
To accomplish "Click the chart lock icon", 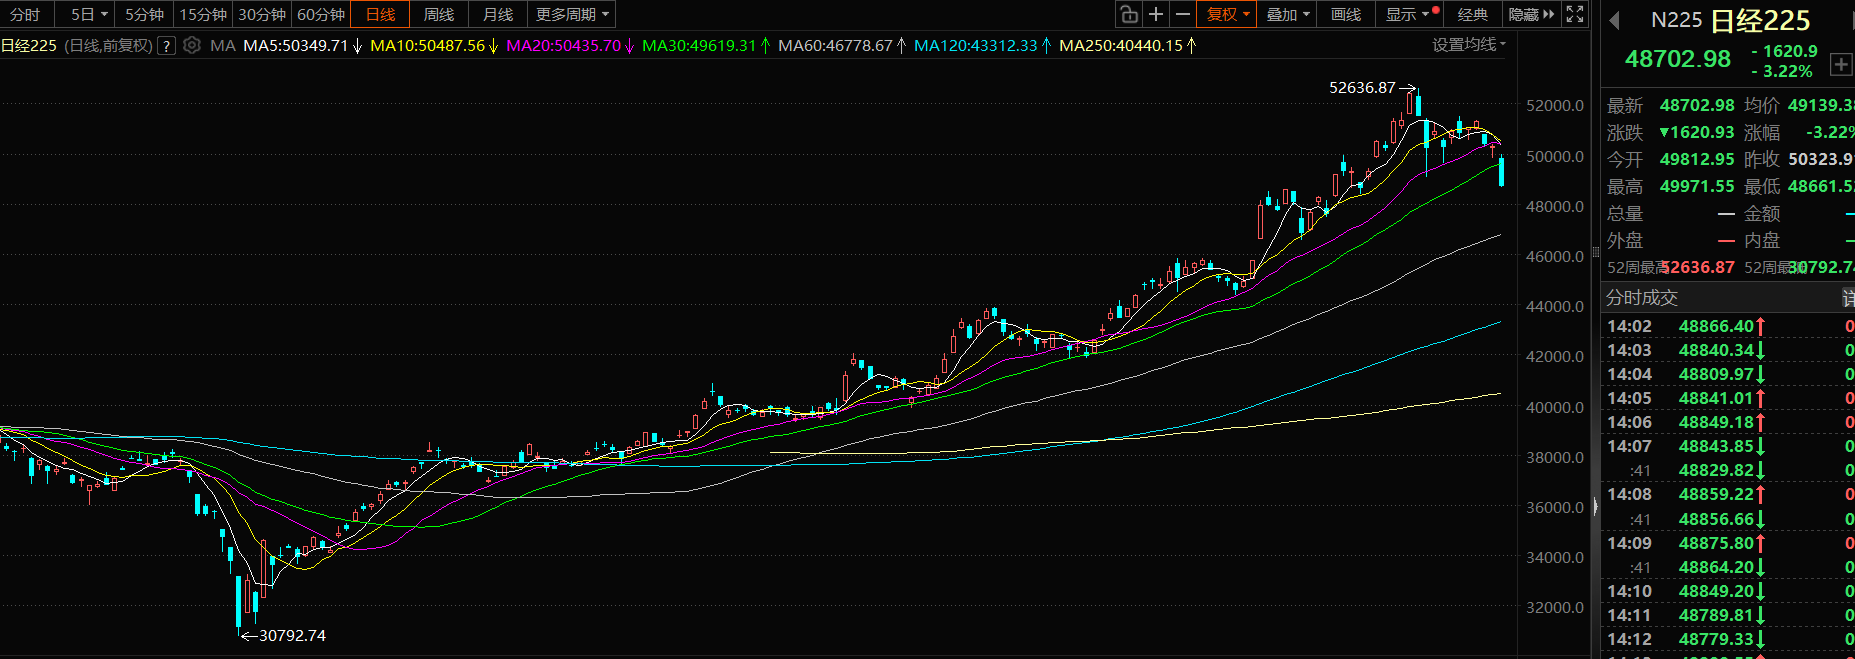I will tap(1129, 14).
